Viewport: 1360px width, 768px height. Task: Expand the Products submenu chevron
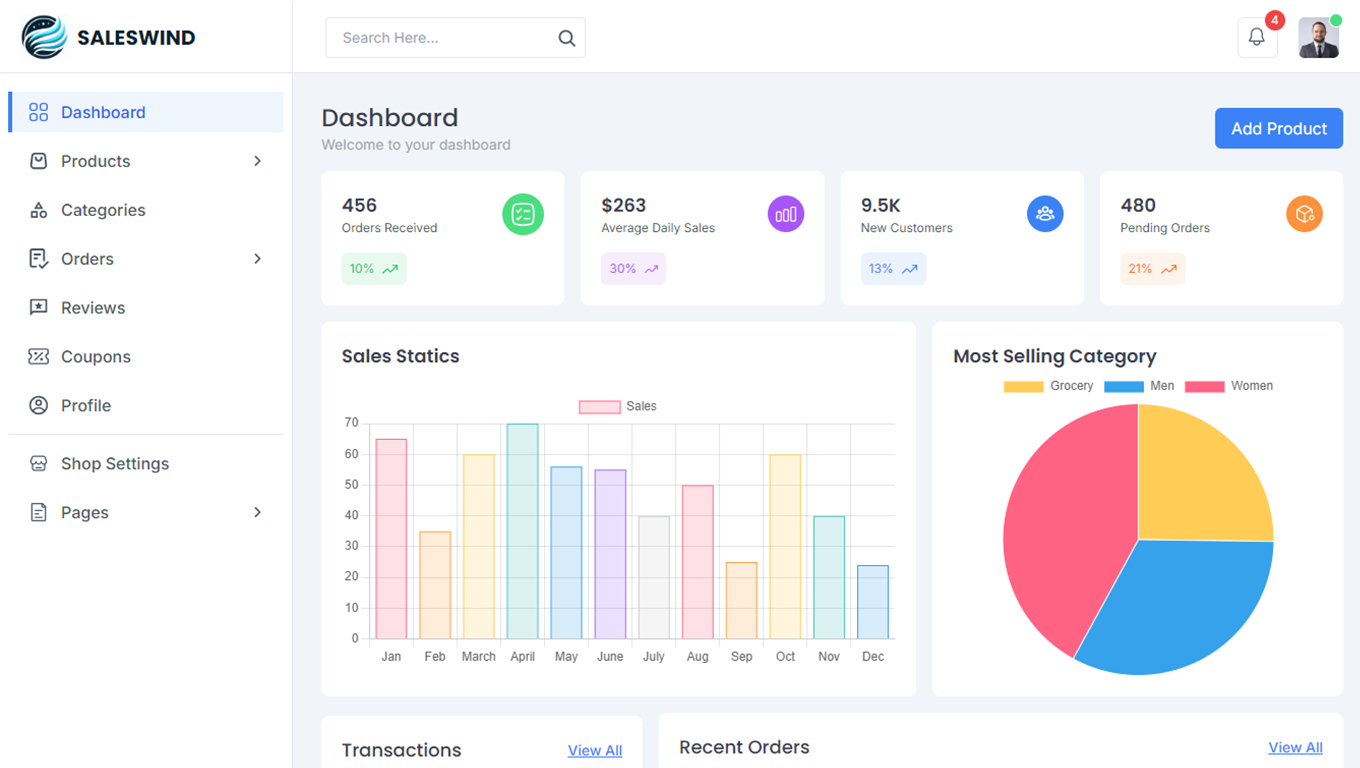pyautogui.click(x=257, y=161)
